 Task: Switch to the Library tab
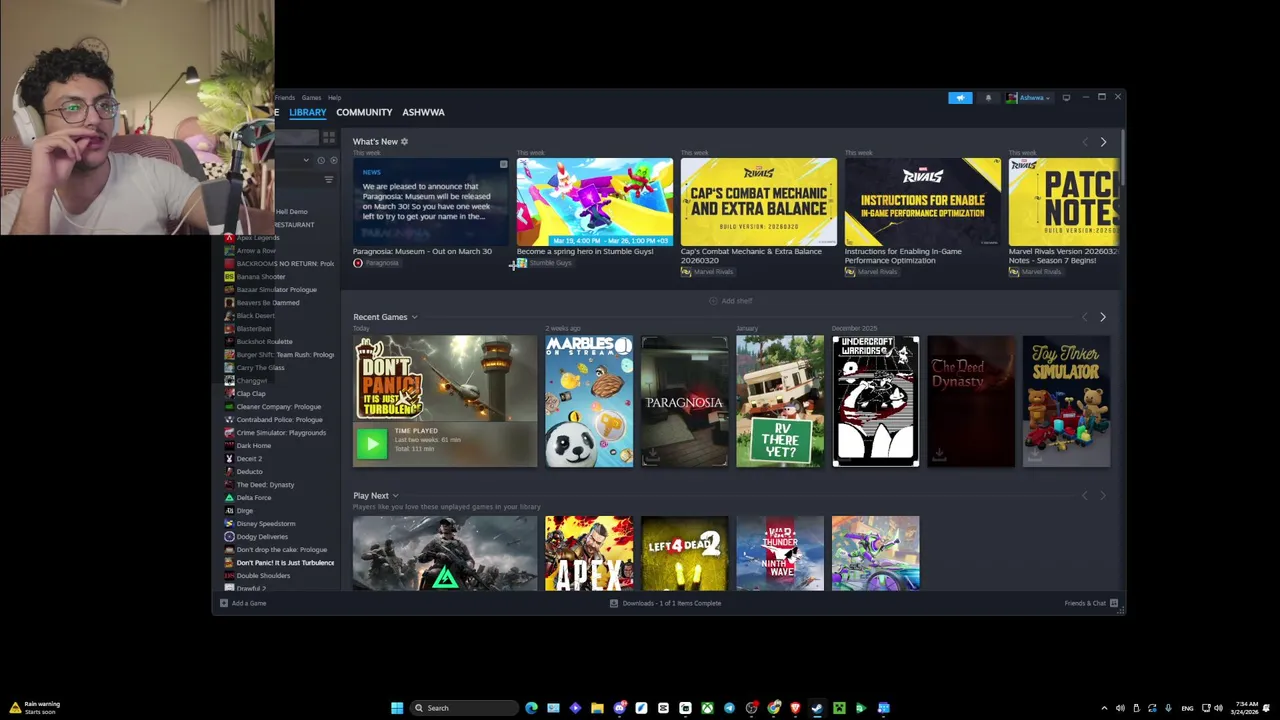[307, 112]
